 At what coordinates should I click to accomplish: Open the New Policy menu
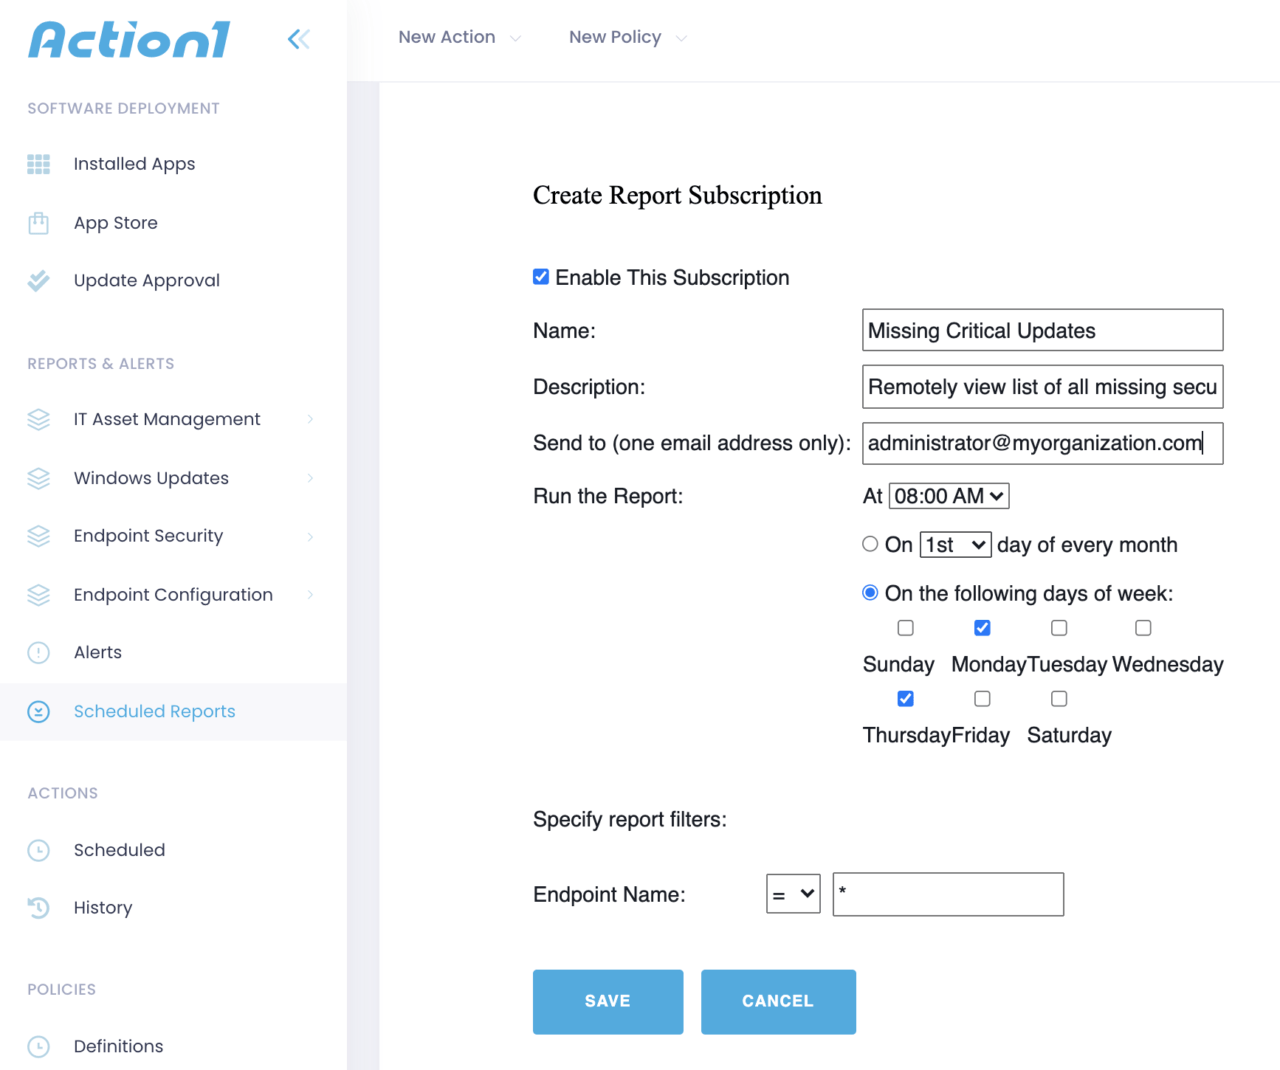[615, 37]
